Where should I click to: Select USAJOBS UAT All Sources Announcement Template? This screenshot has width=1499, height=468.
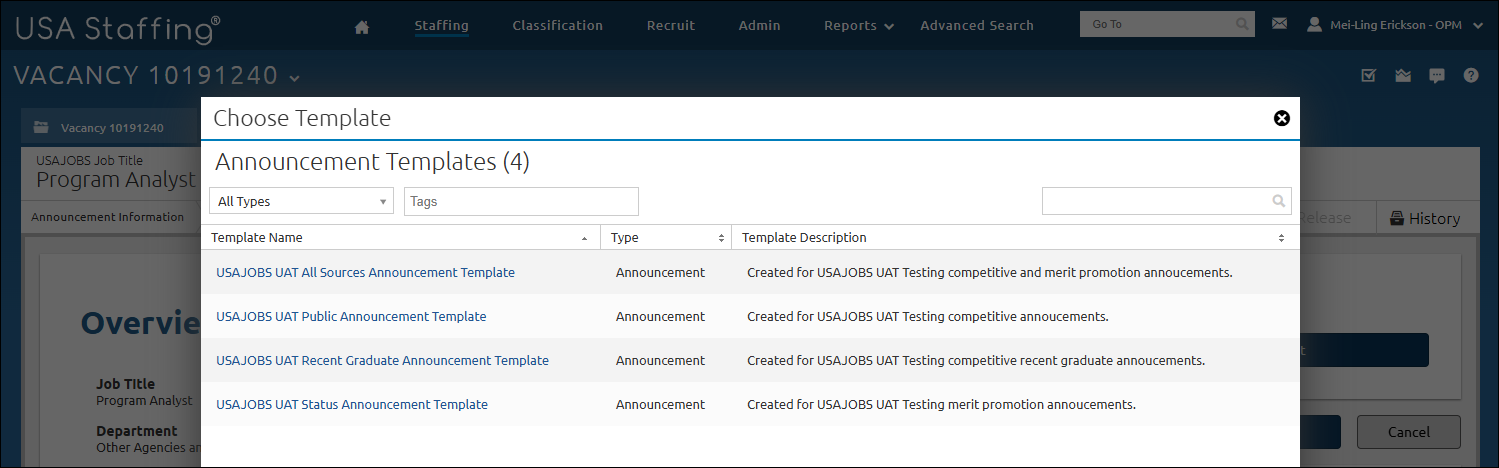pos(365,272)
